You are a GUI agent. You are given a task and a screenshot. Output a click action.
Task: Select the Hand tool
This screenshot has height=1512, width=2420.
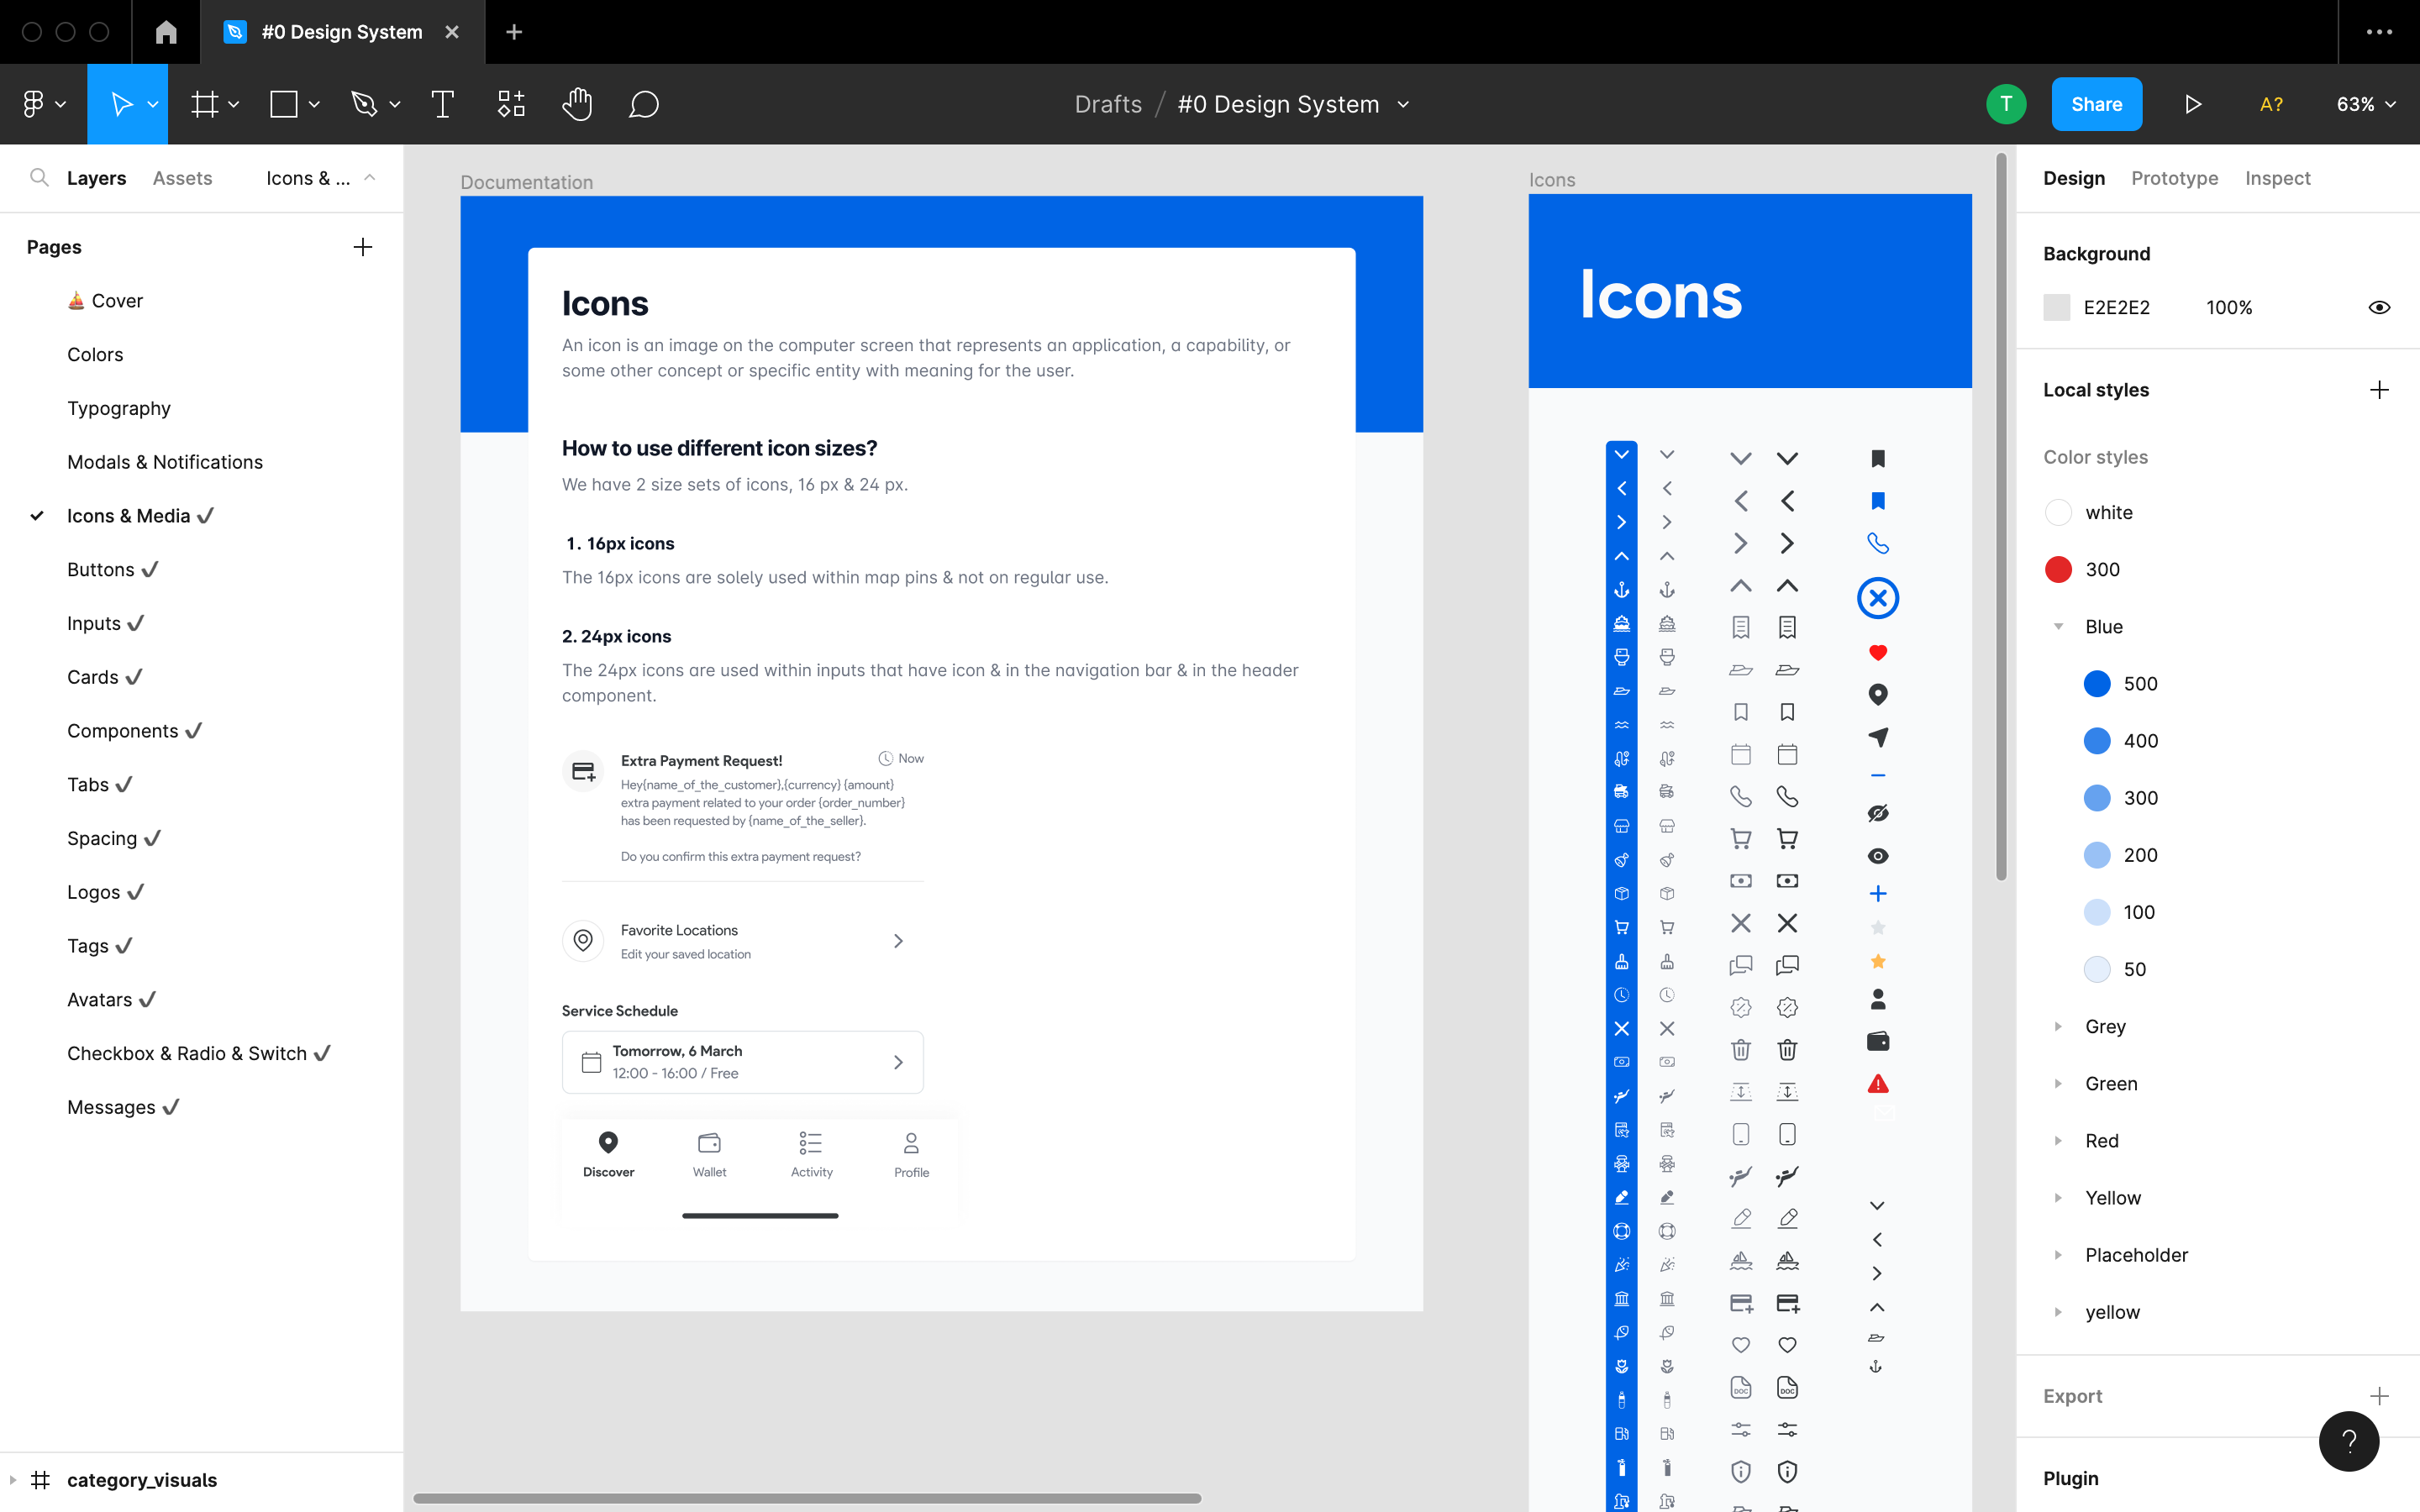pos(577,104)
